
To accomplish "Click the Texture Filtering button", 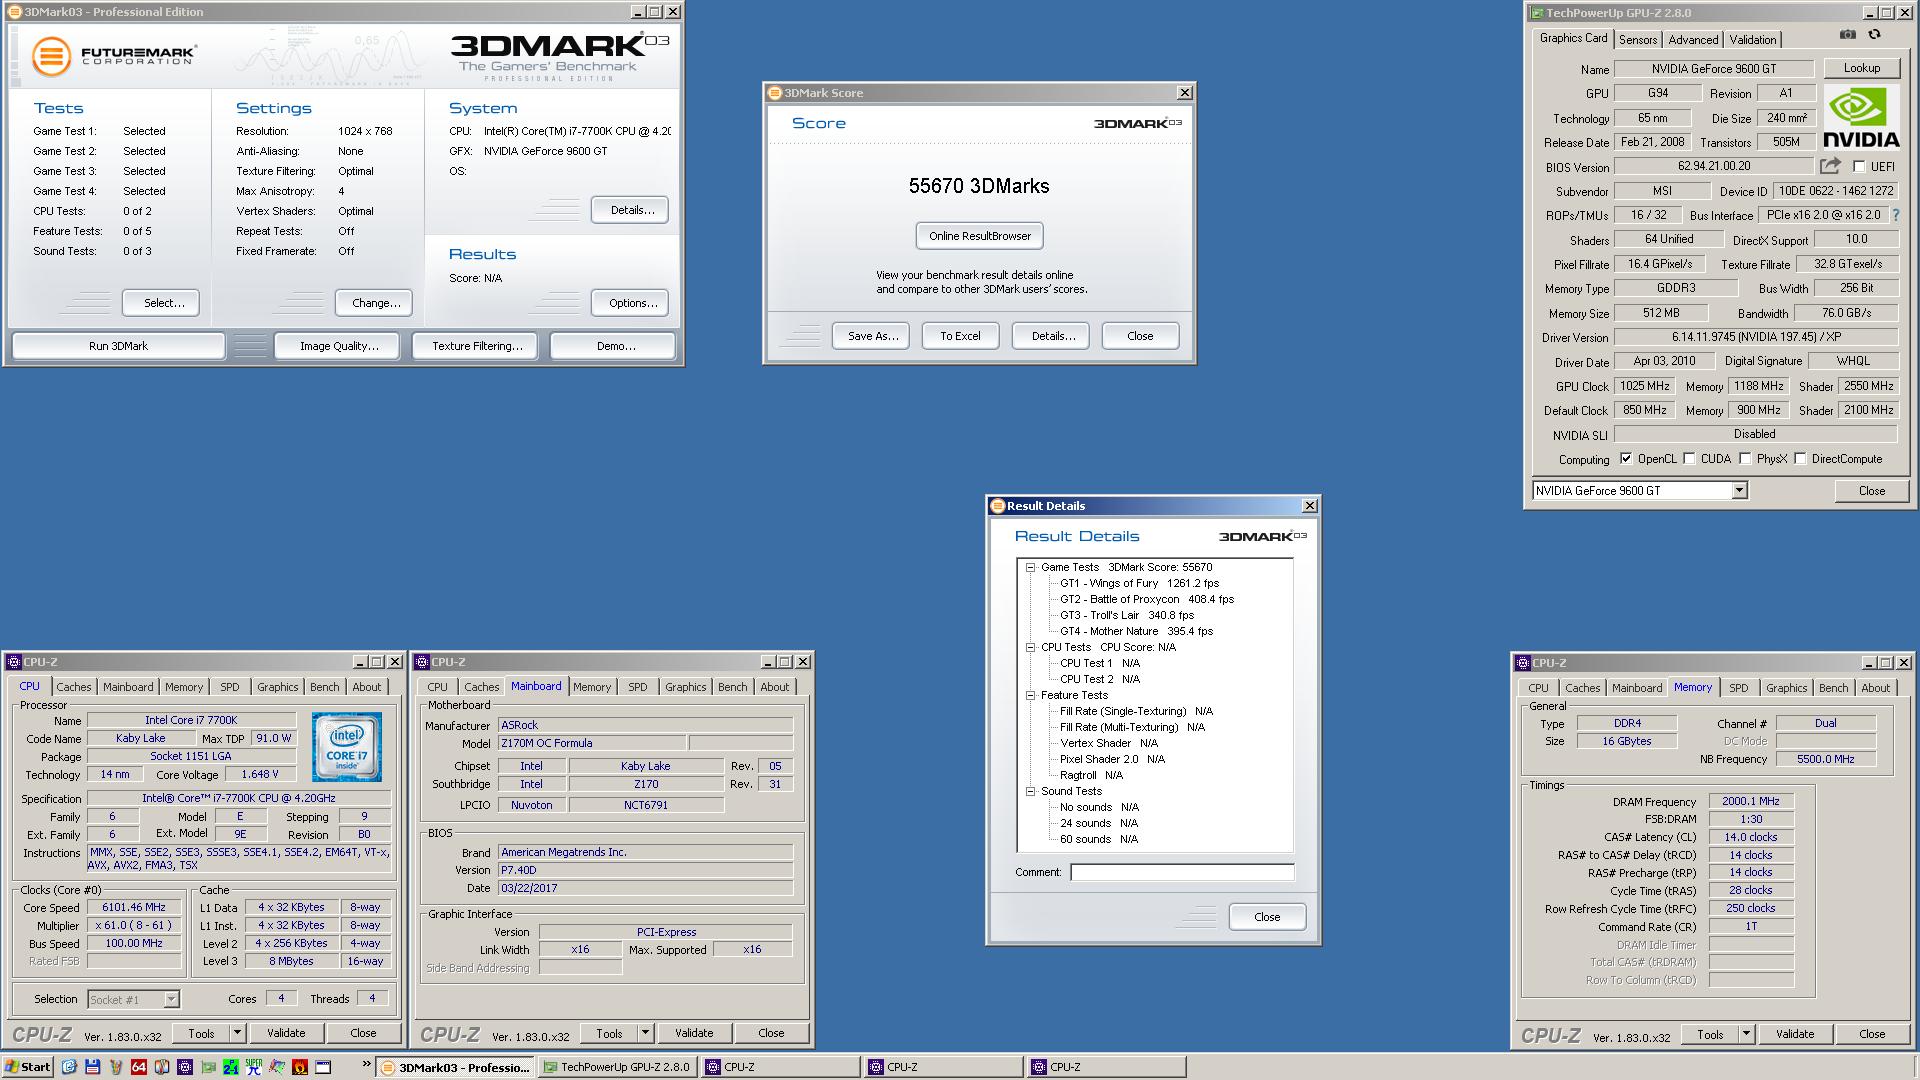I will pos(477,346).
